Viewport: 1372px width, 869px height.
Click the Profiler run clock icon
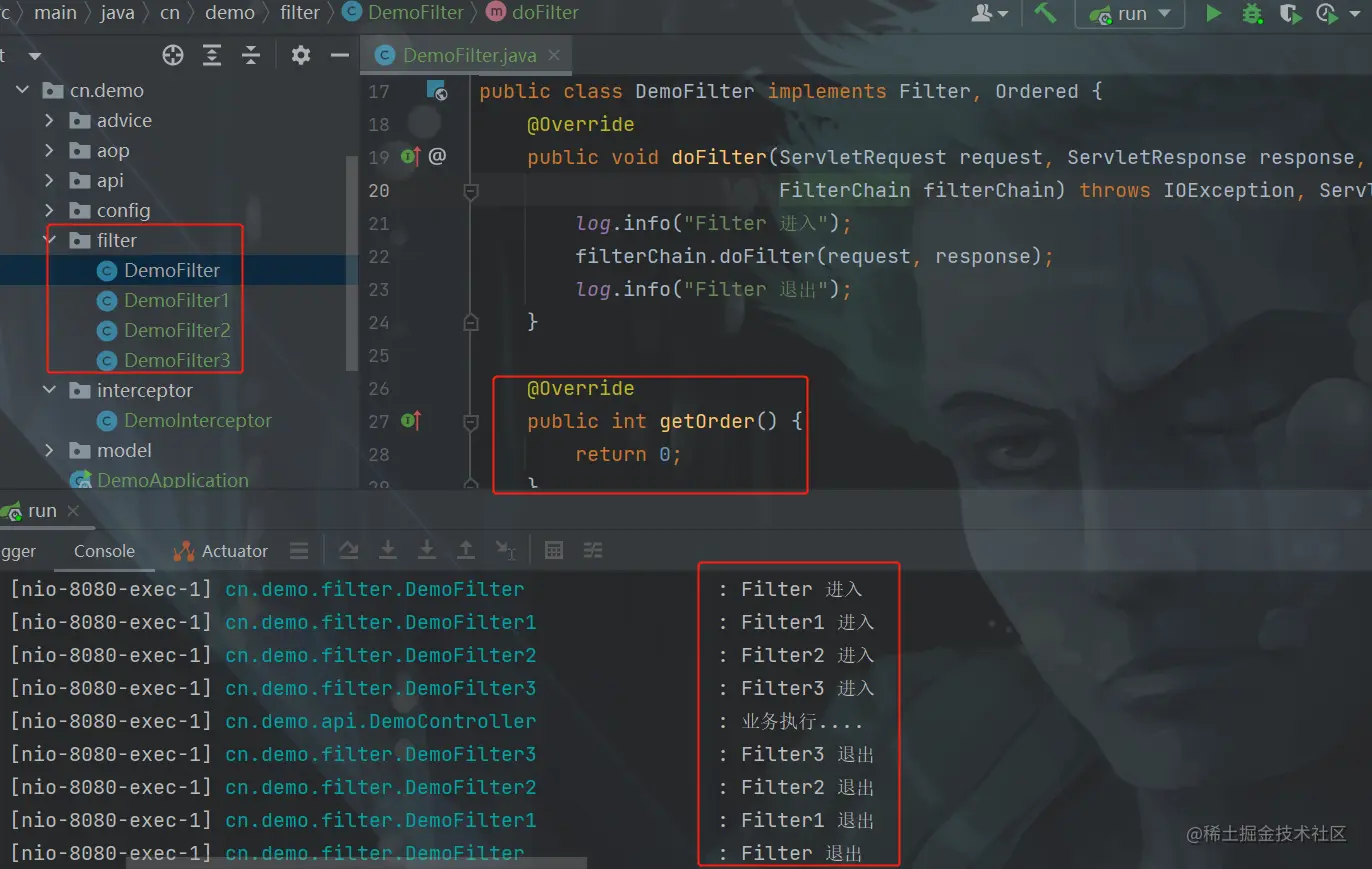(x=1326, y=13)
